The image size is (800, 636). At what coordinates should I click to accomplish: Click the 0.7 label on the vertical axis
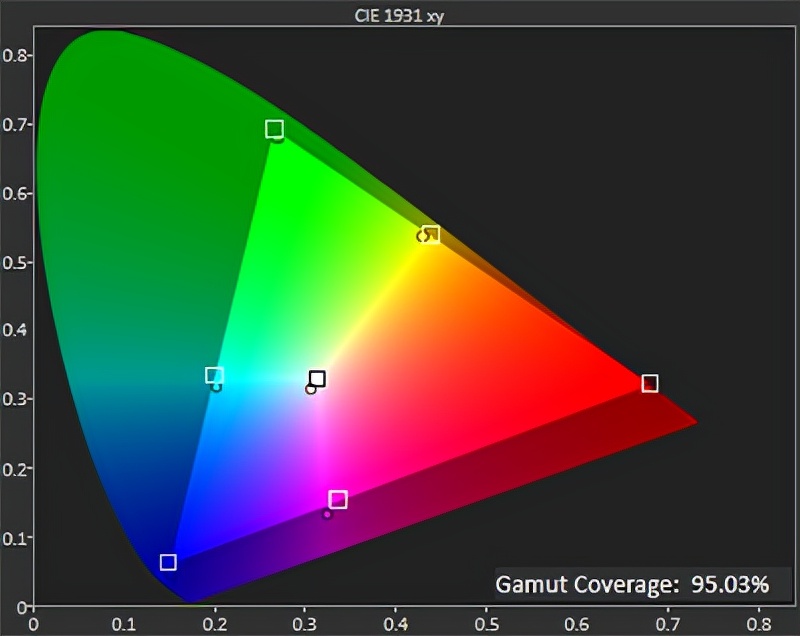point(15,124)
